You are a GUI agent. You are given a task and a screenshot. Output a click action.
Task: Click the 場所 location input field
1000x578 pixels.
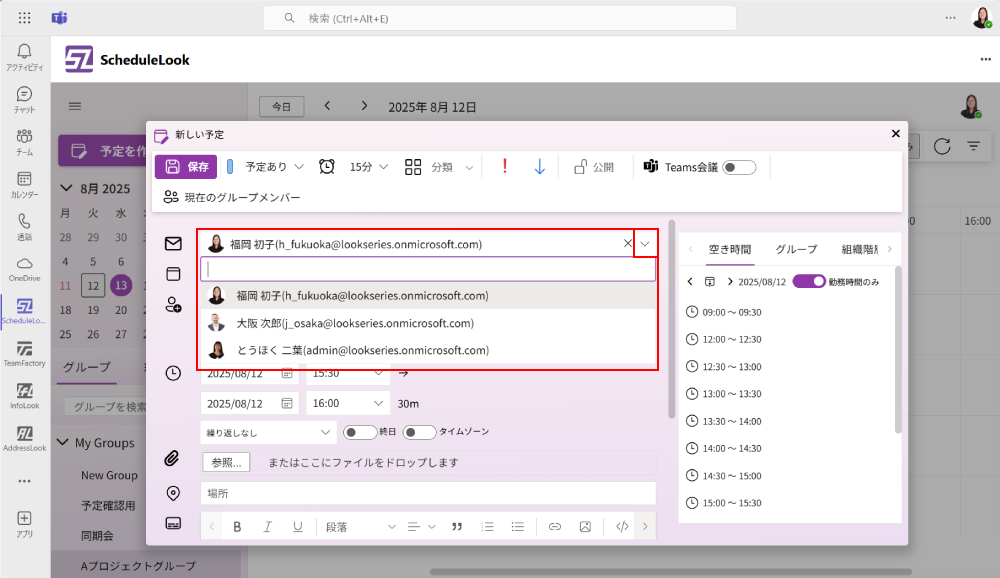click(x=428, y=493)
